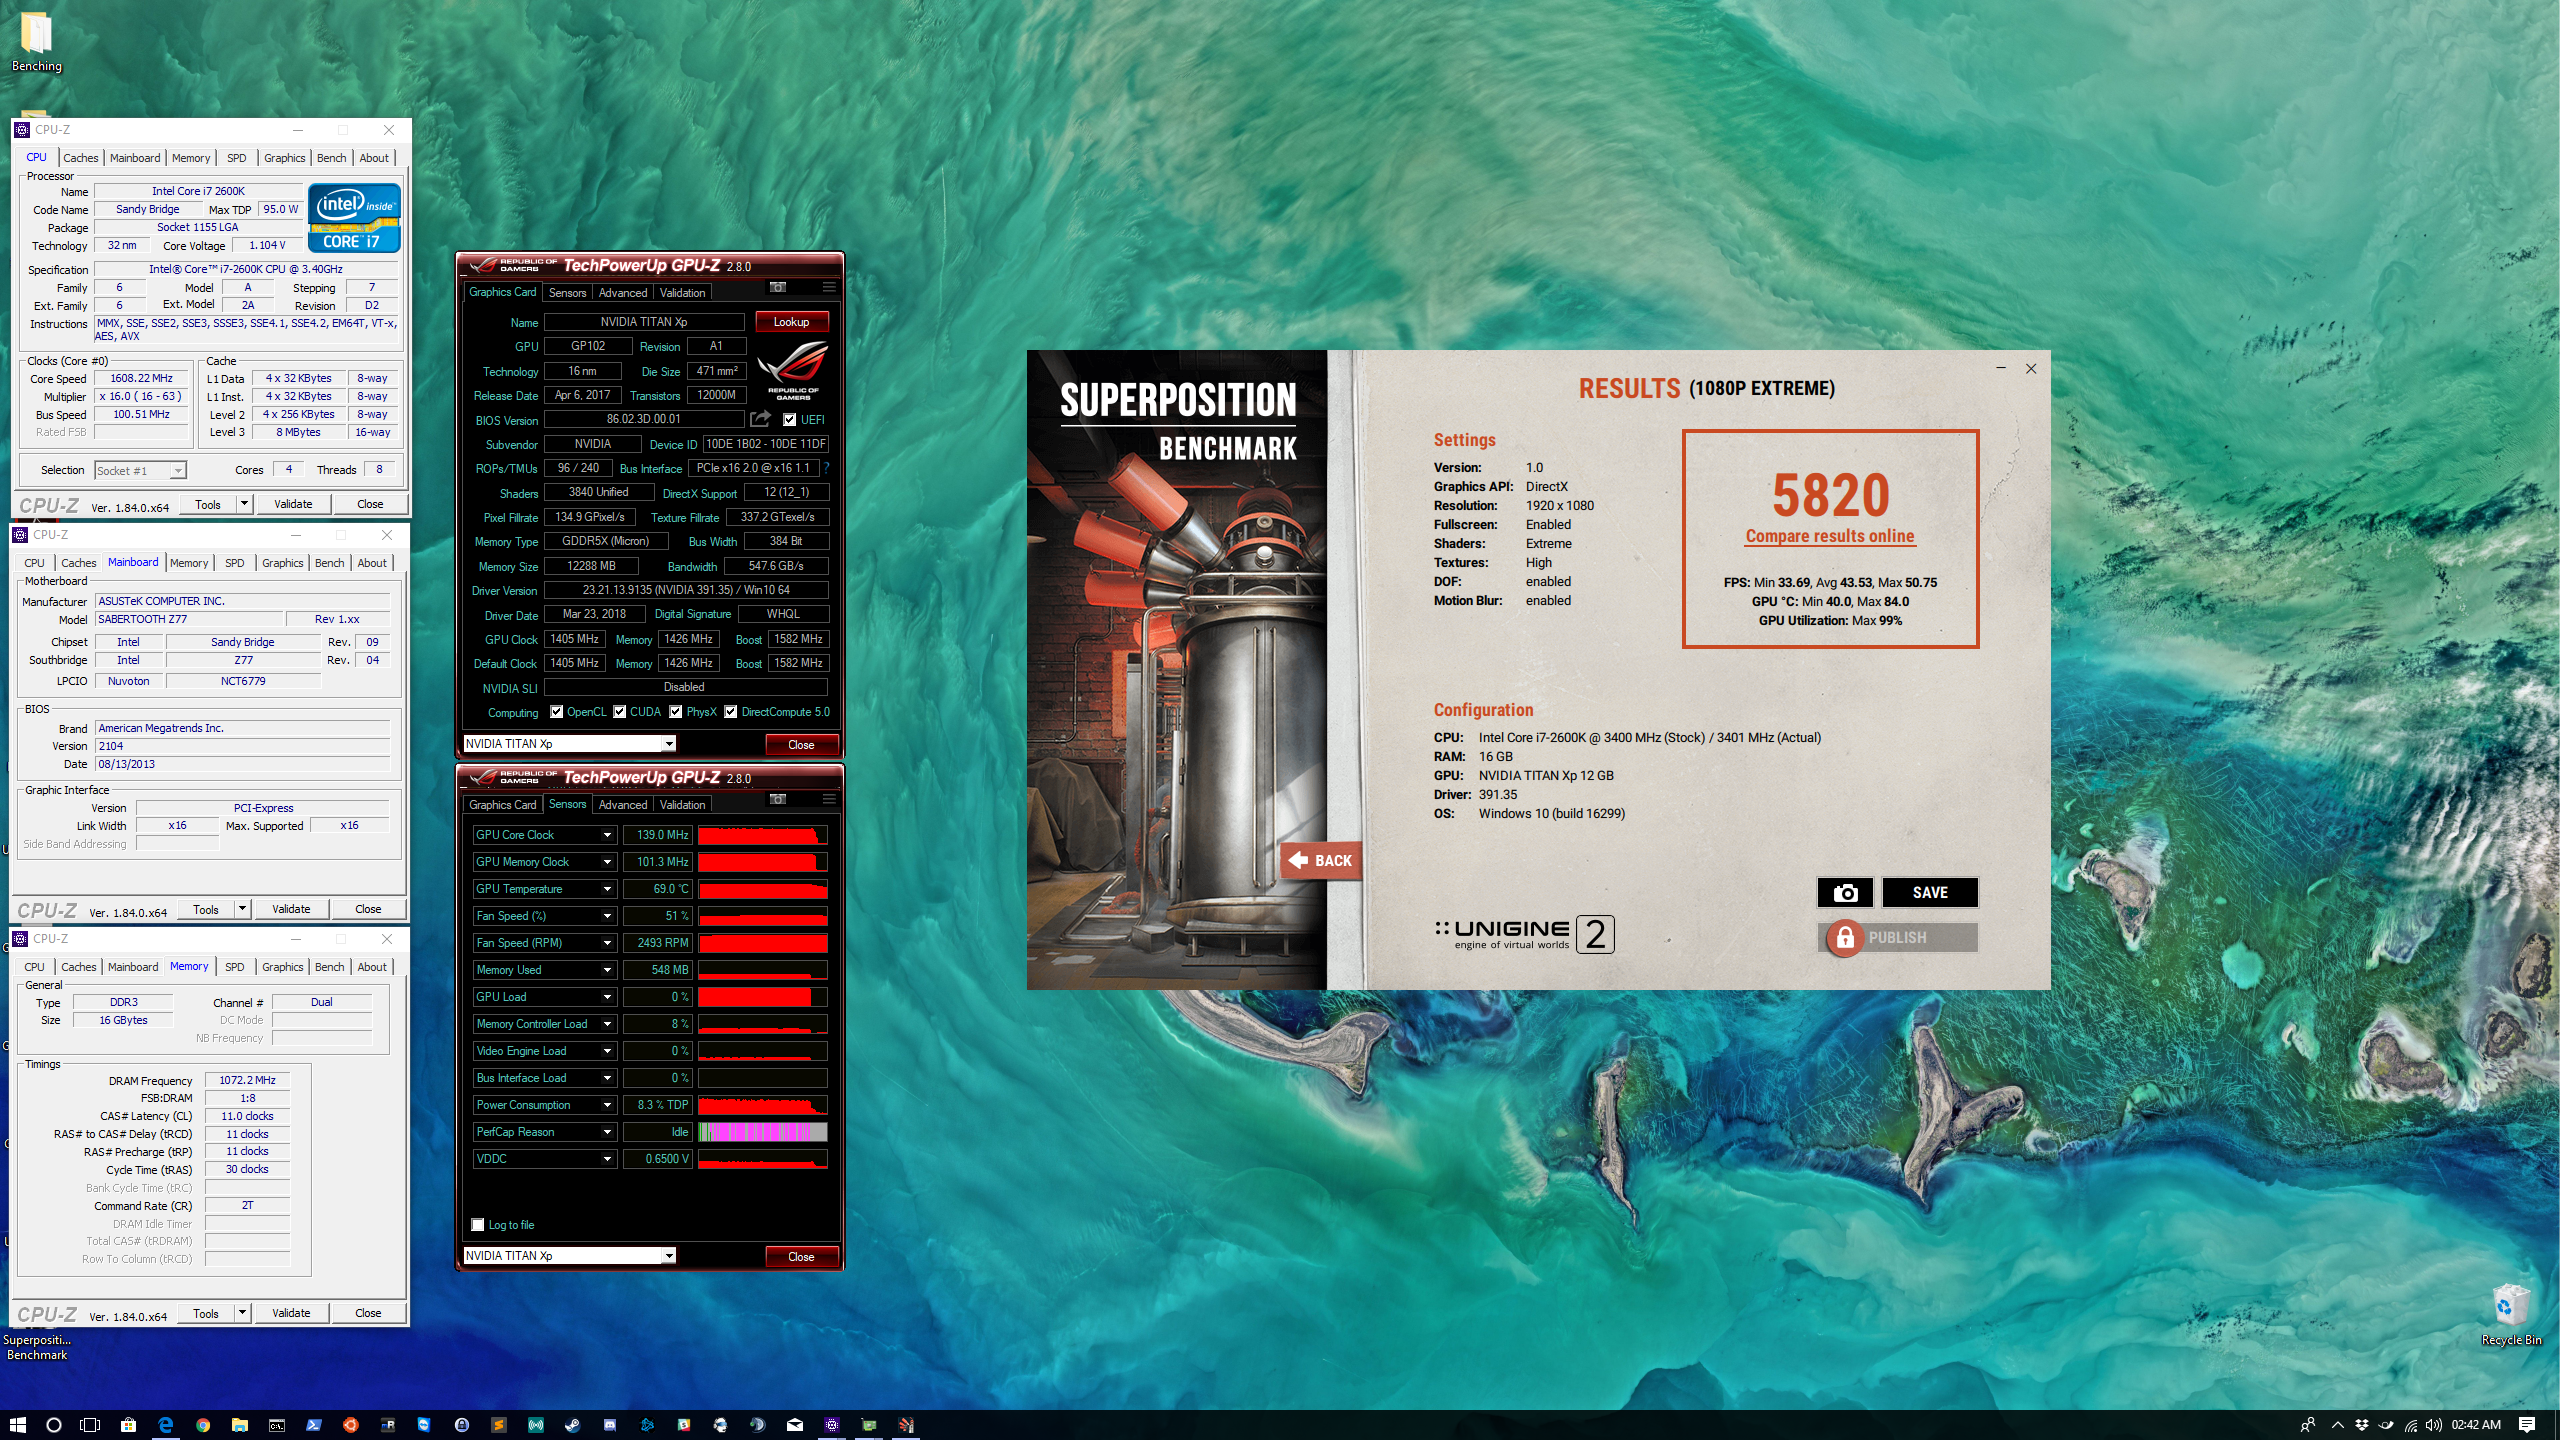Viewport: 2560px width, 1440px height.
Task: Click the Bus Interface question mark in GPU-Z
Action: (827, 468)
